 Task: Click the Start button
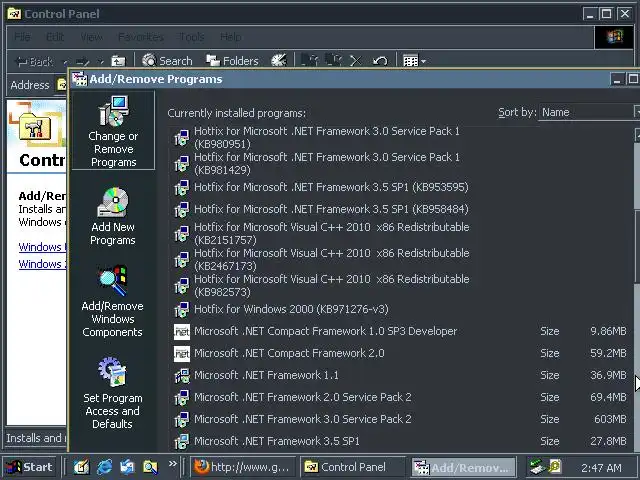(x=30, y=467)
